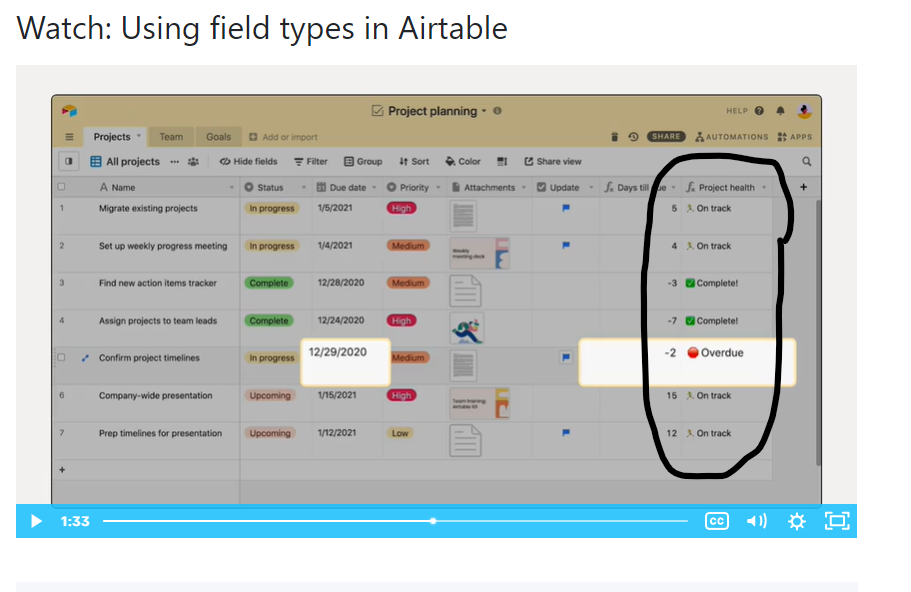The height and width of the screenshot is (592, 911).
Task: Open the Priority field dropdown arrow
Action: pos(438,188)
